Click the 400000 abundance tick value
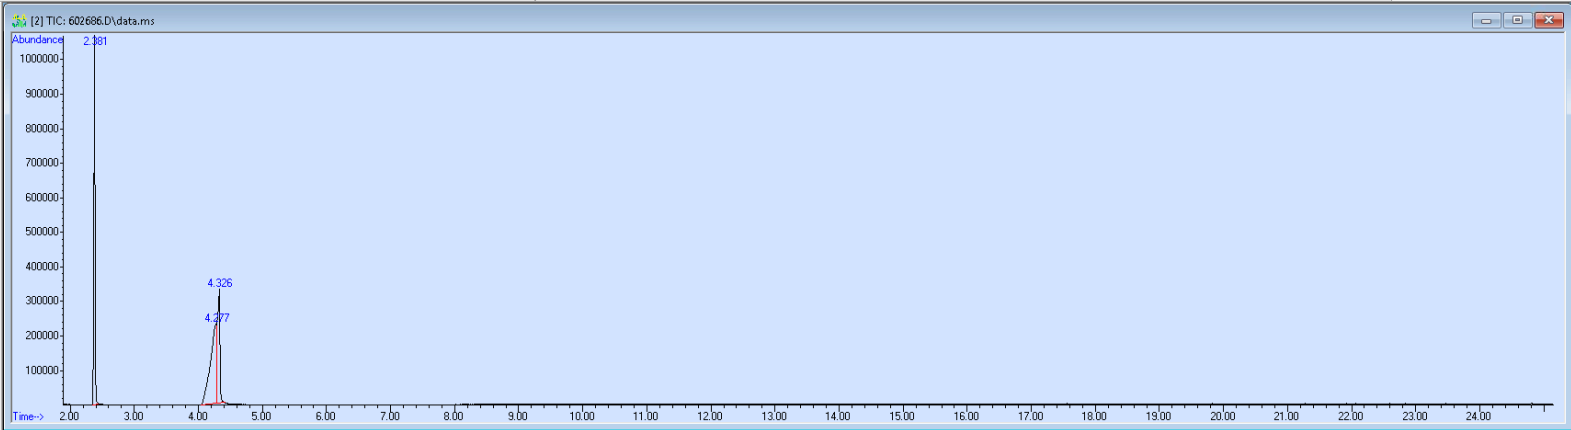Image resolution: width=1571 pixels, height=430 pixels. (41, 267)
